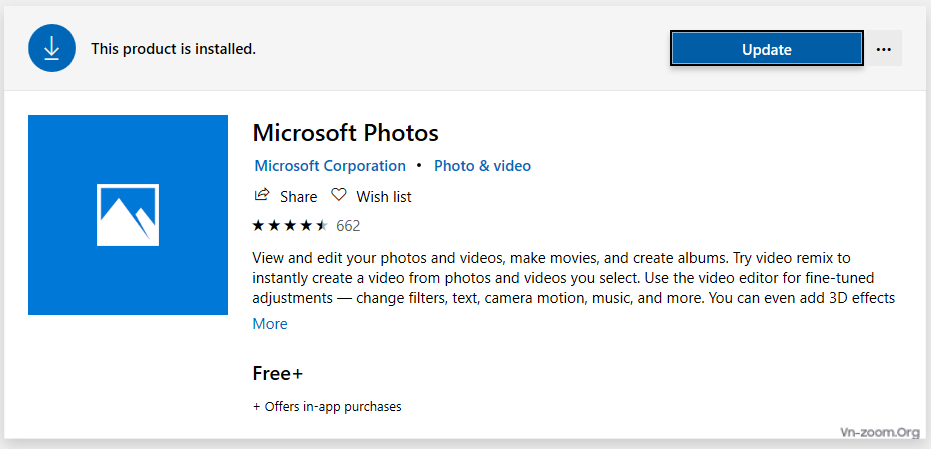Click the Share text label
The width and height of the screenshot is (931, 449).
299,197
